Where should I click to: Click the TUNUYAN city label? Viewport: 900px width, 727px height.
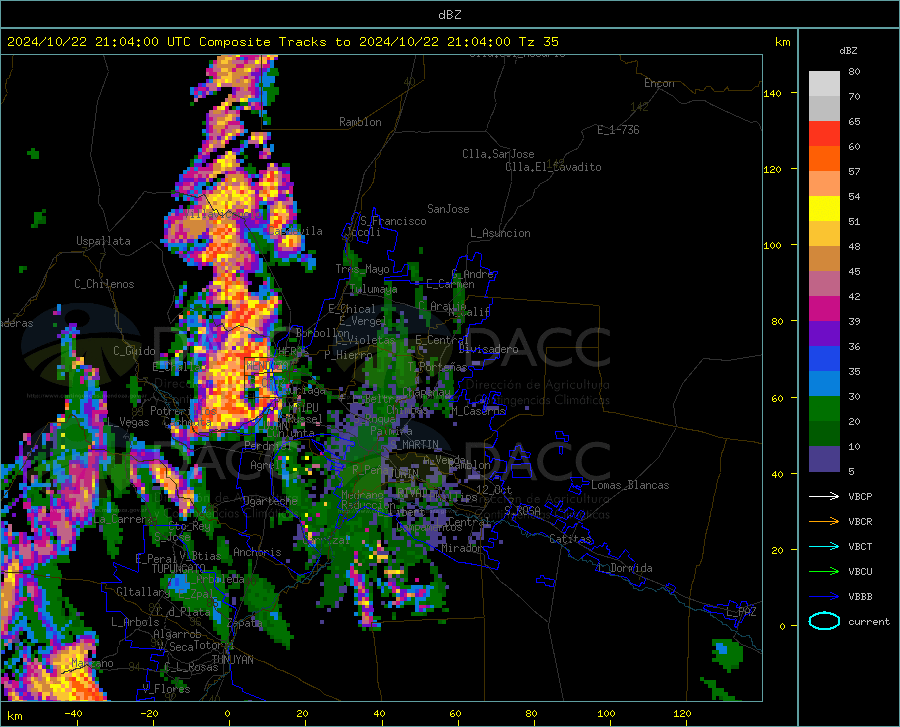pos(232,660)
